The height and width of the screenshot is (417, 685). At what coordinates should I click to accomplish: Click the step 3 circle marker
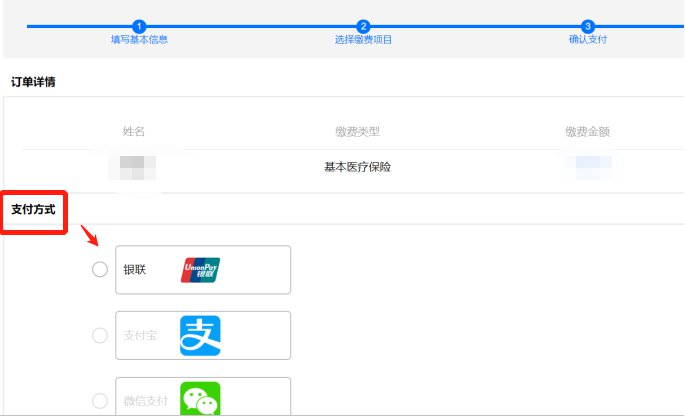[588, 26]
